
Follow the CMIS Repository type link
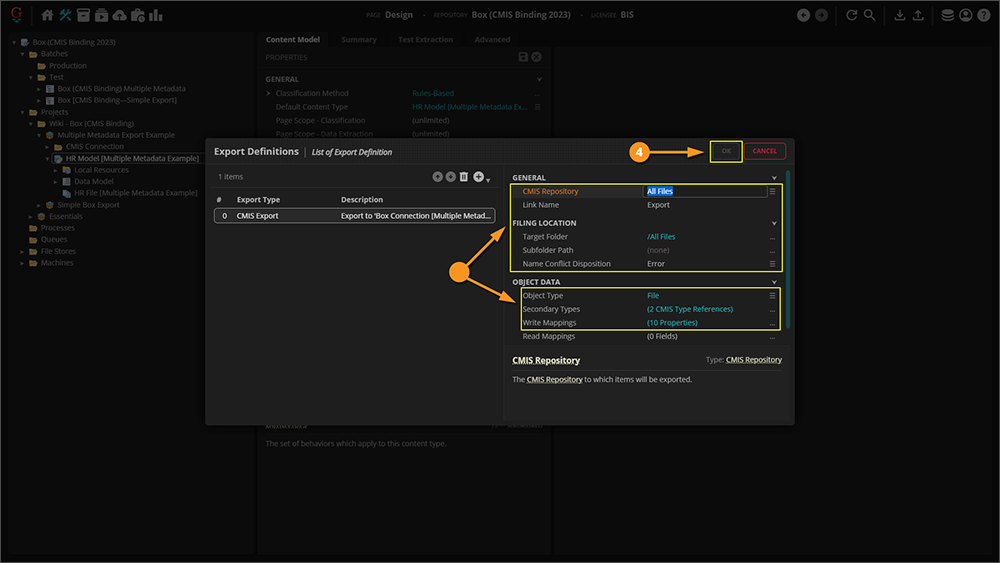754,360
